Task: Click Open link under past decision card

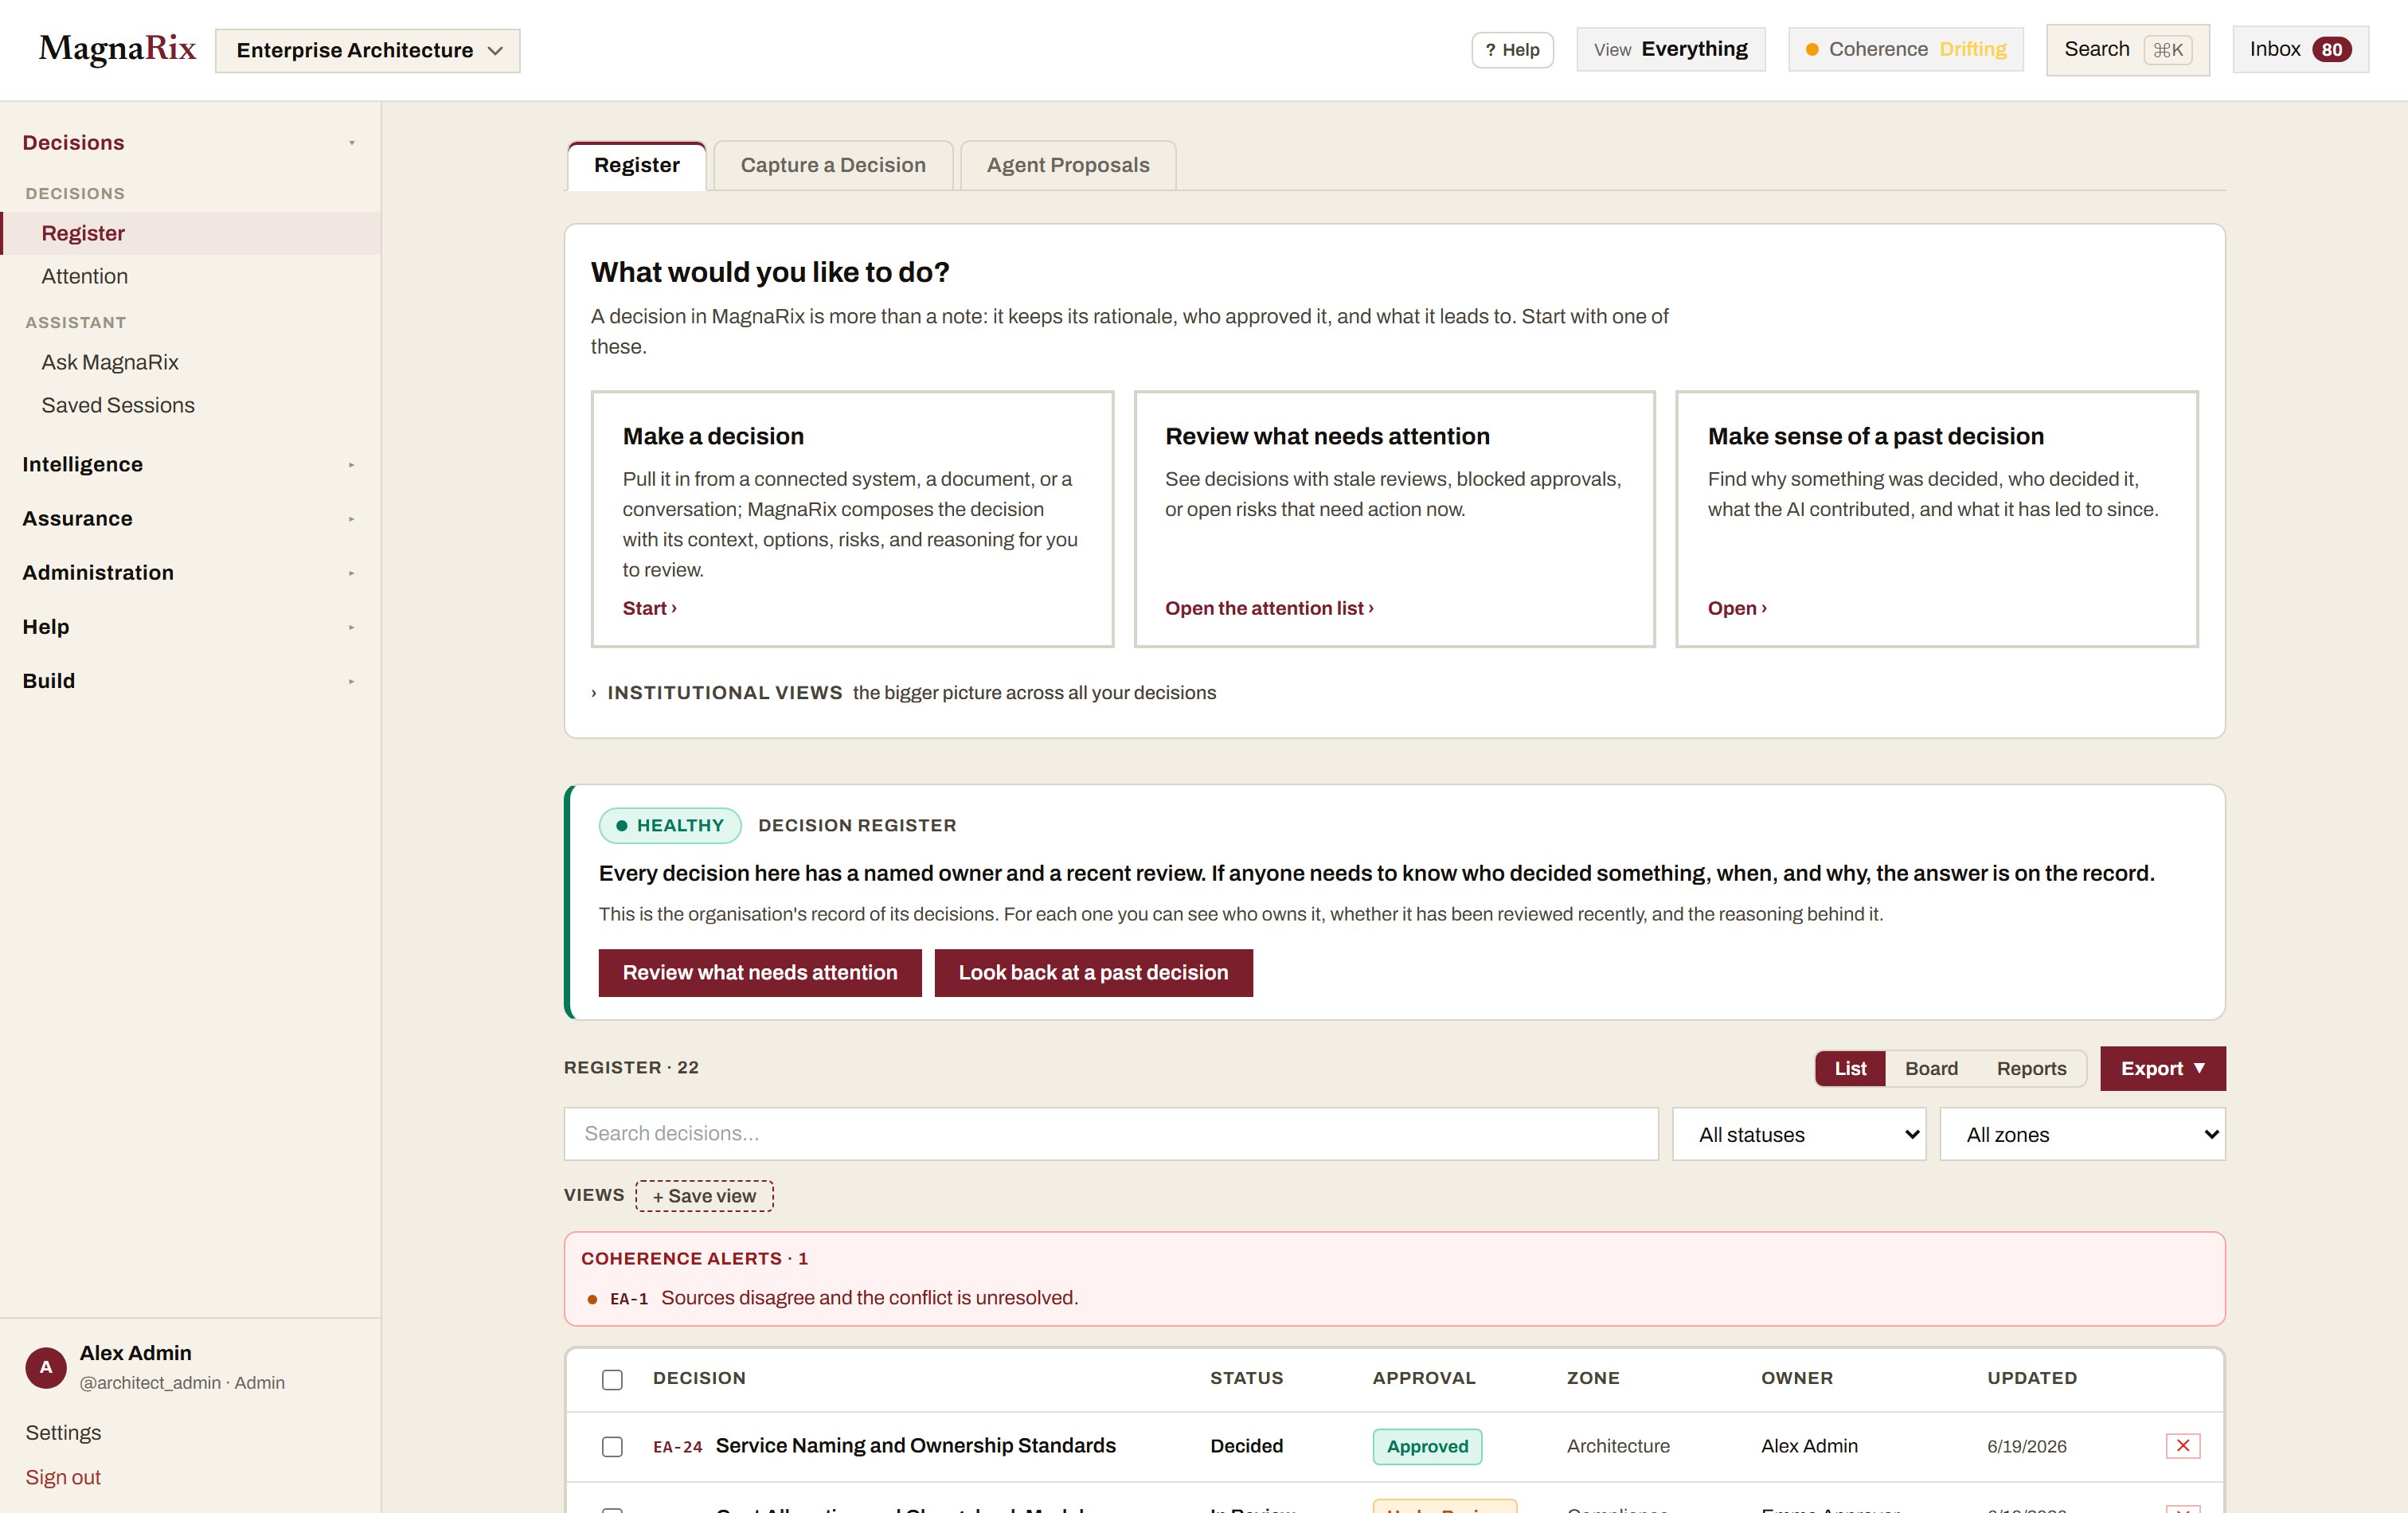Action: (x=1737, y=608)
